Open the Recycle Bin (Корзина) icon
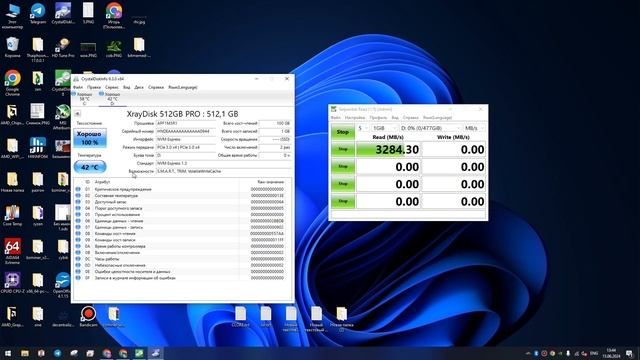Image resolution: width=640 pixels, height=360 pixels. tap(12, 47)
